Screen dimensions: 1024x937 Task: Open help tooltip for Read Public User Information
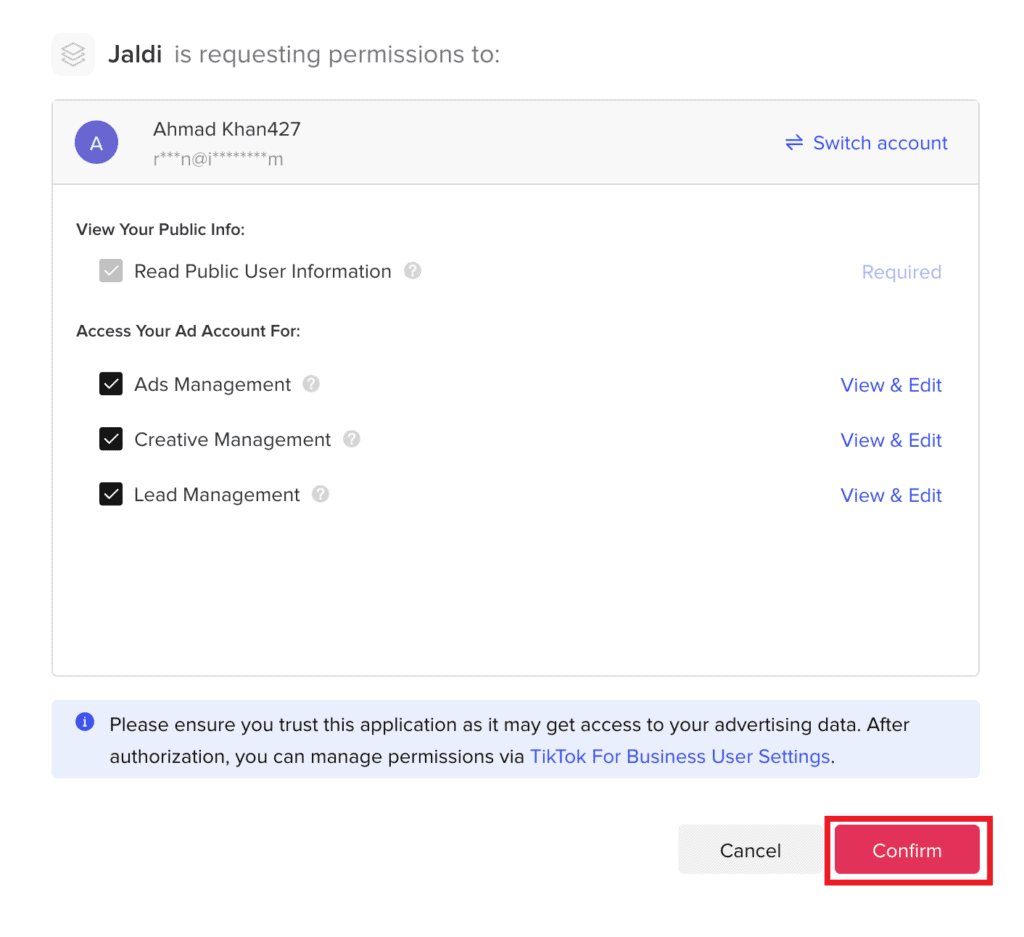pos(412,270)
